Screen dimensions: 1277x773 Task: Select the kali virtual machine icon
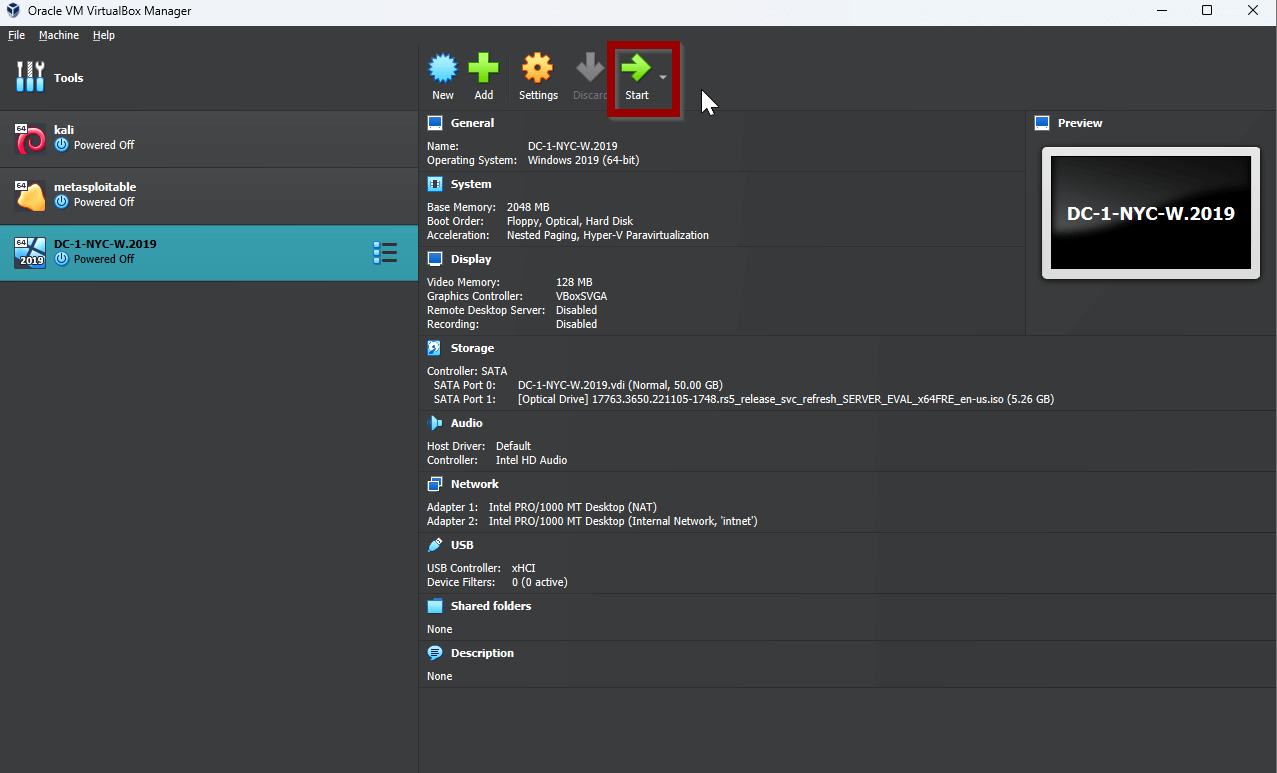[x=31, y=138]
